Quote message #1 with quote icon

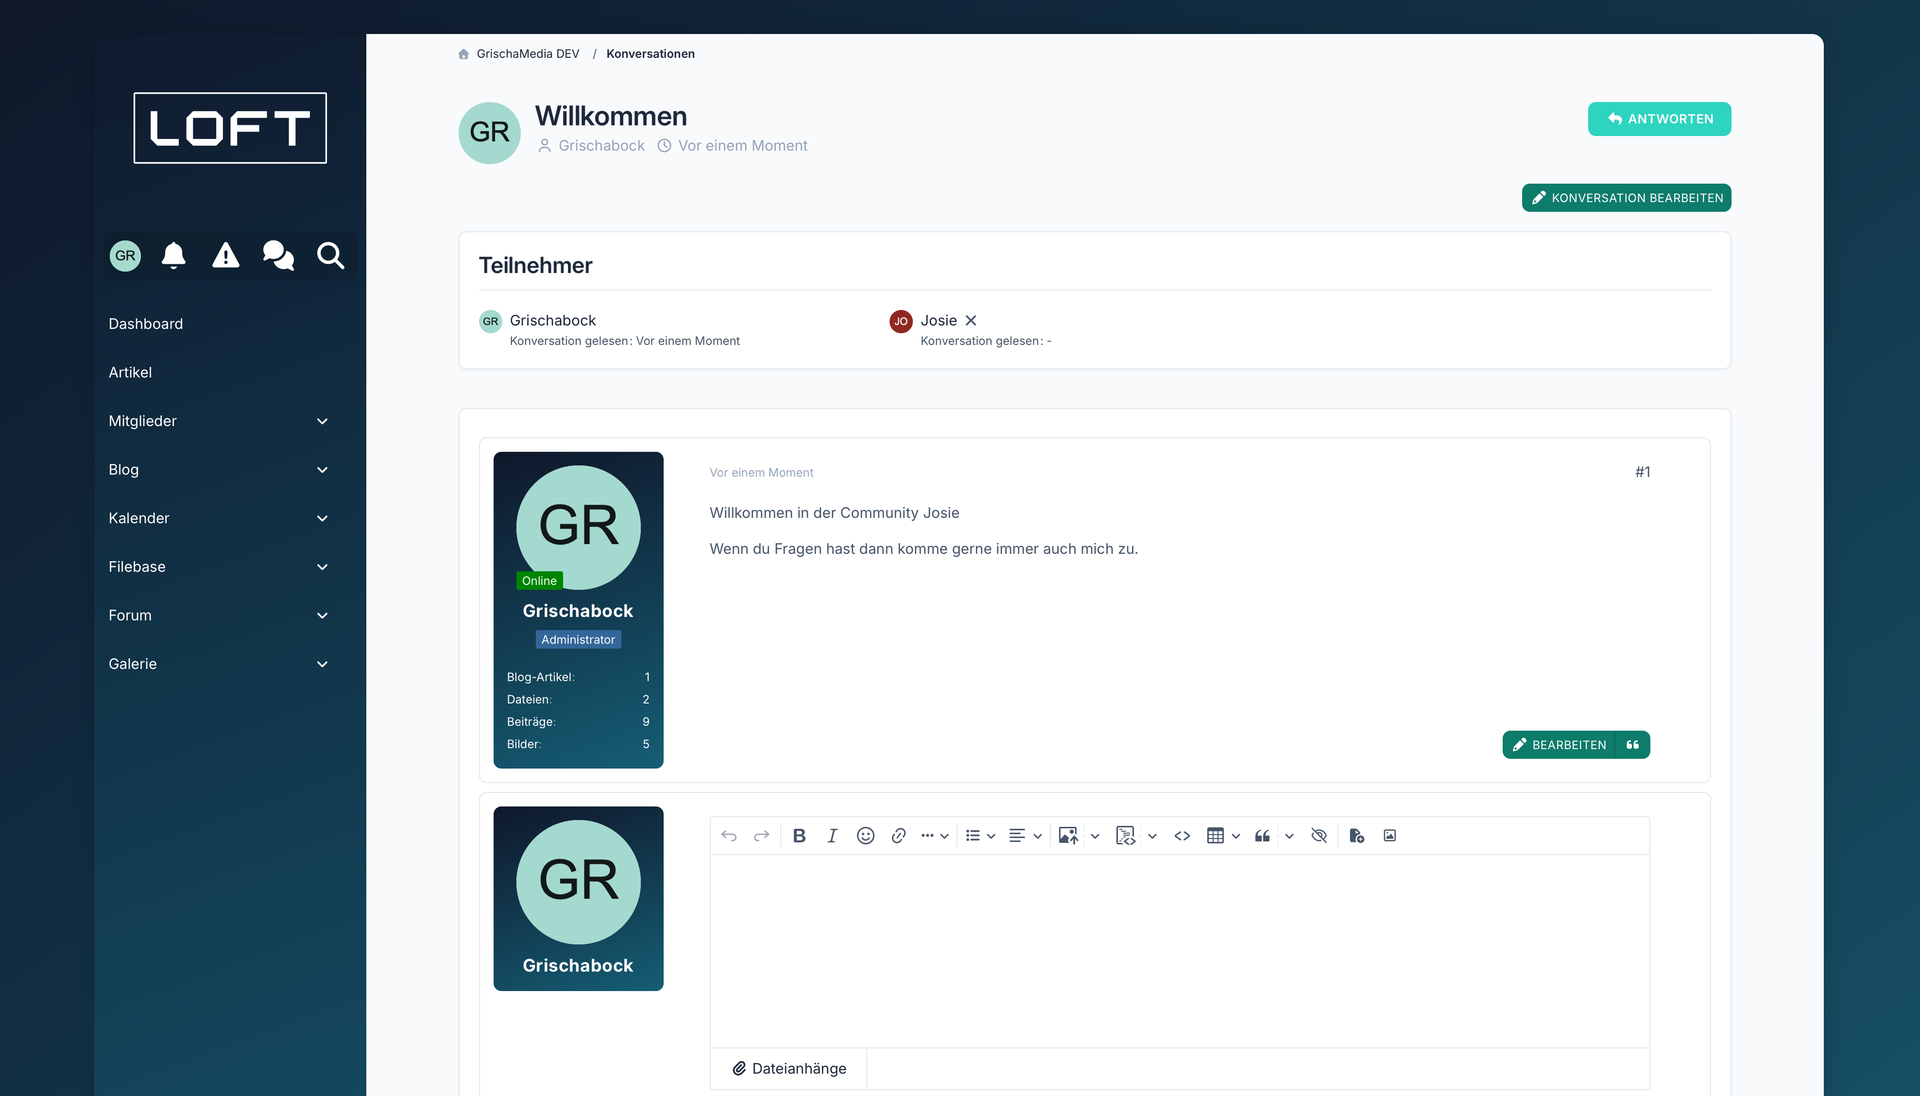(x=1632, y=745)
